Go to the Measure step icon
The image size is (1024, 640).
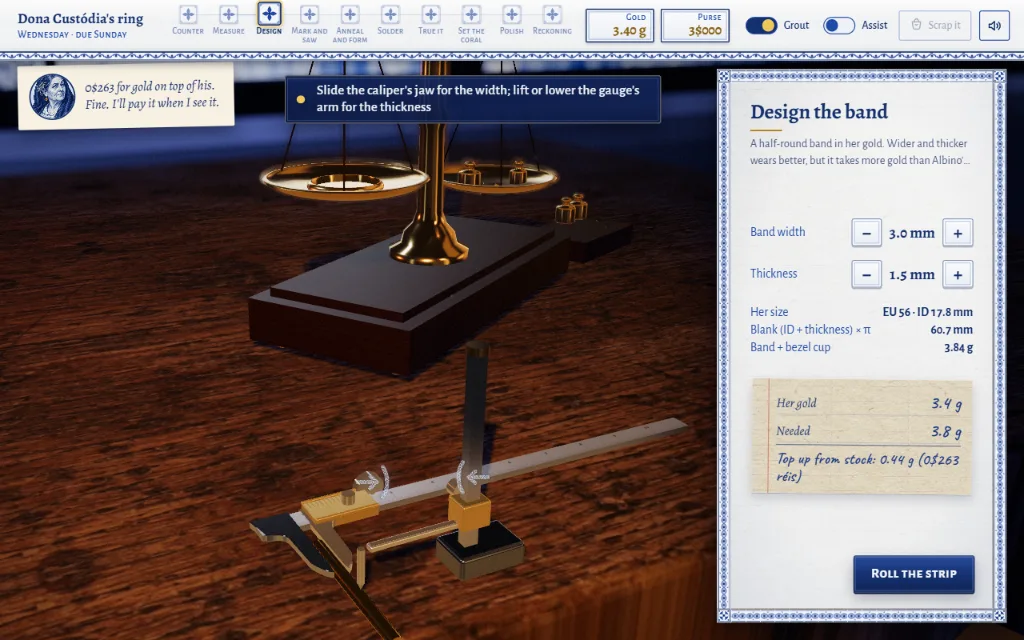[x=229, y=14]
